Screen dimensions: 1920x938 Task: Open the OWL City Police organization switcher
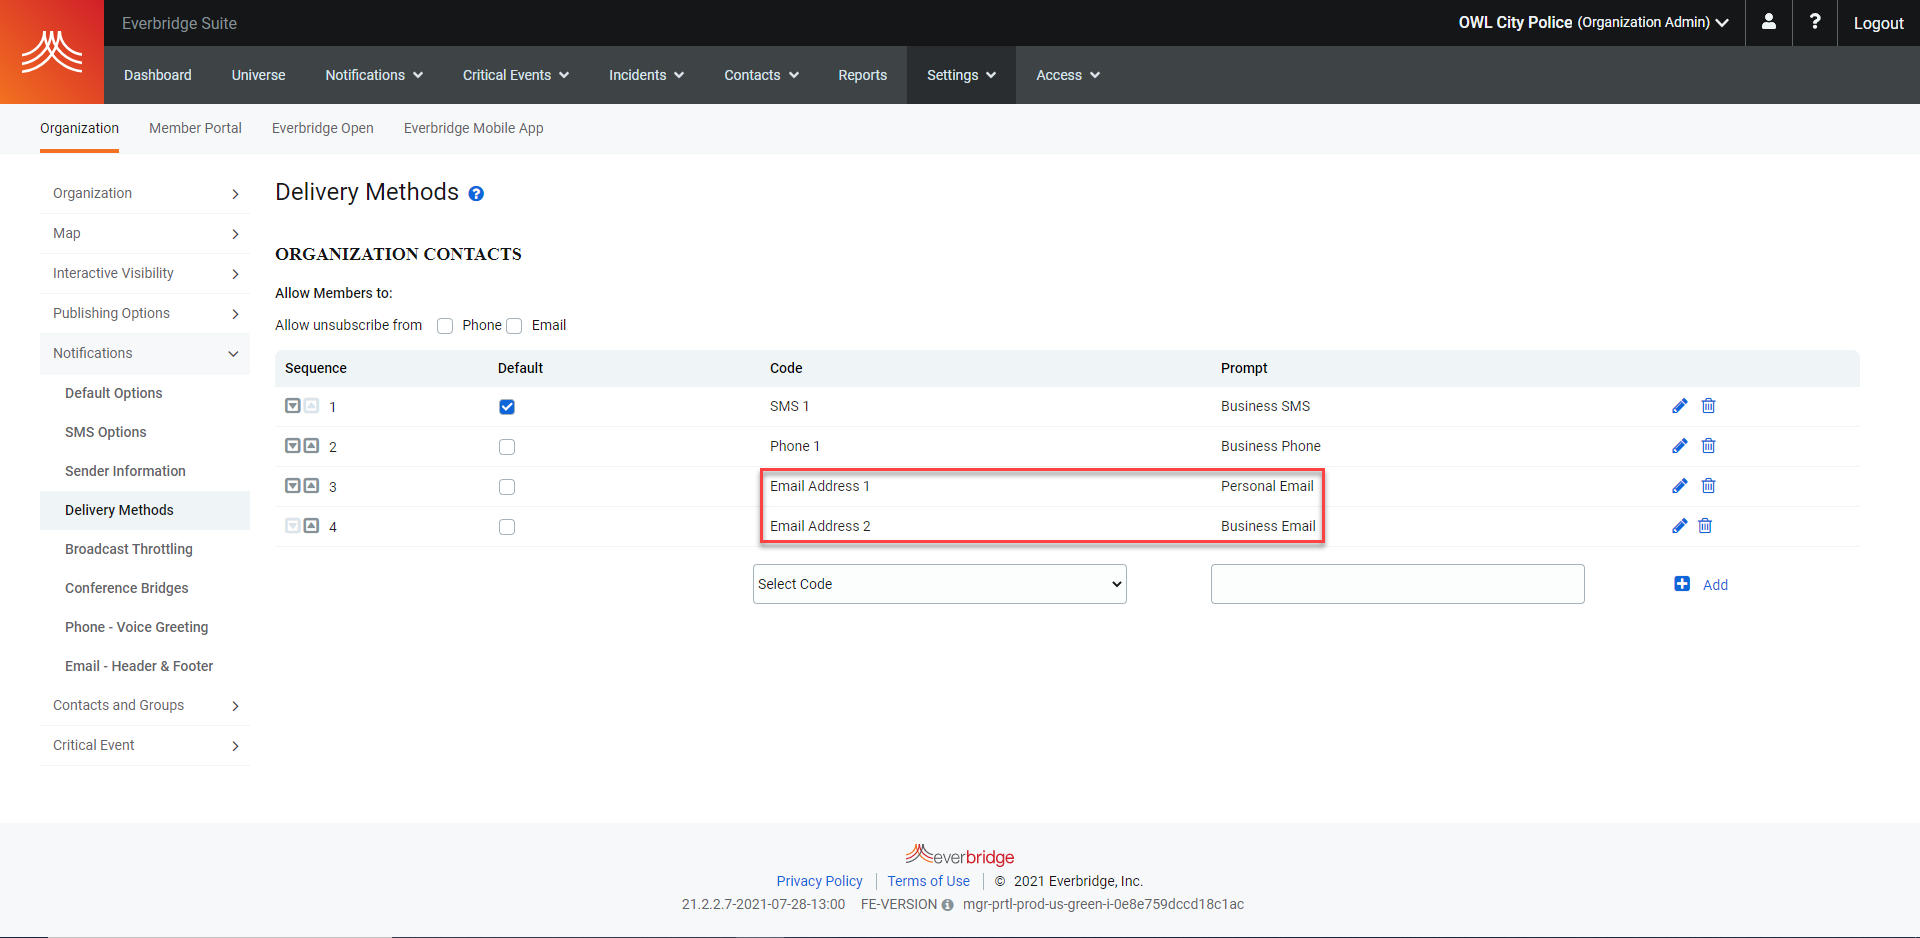pyautogui.click(x=1593, y=22)
